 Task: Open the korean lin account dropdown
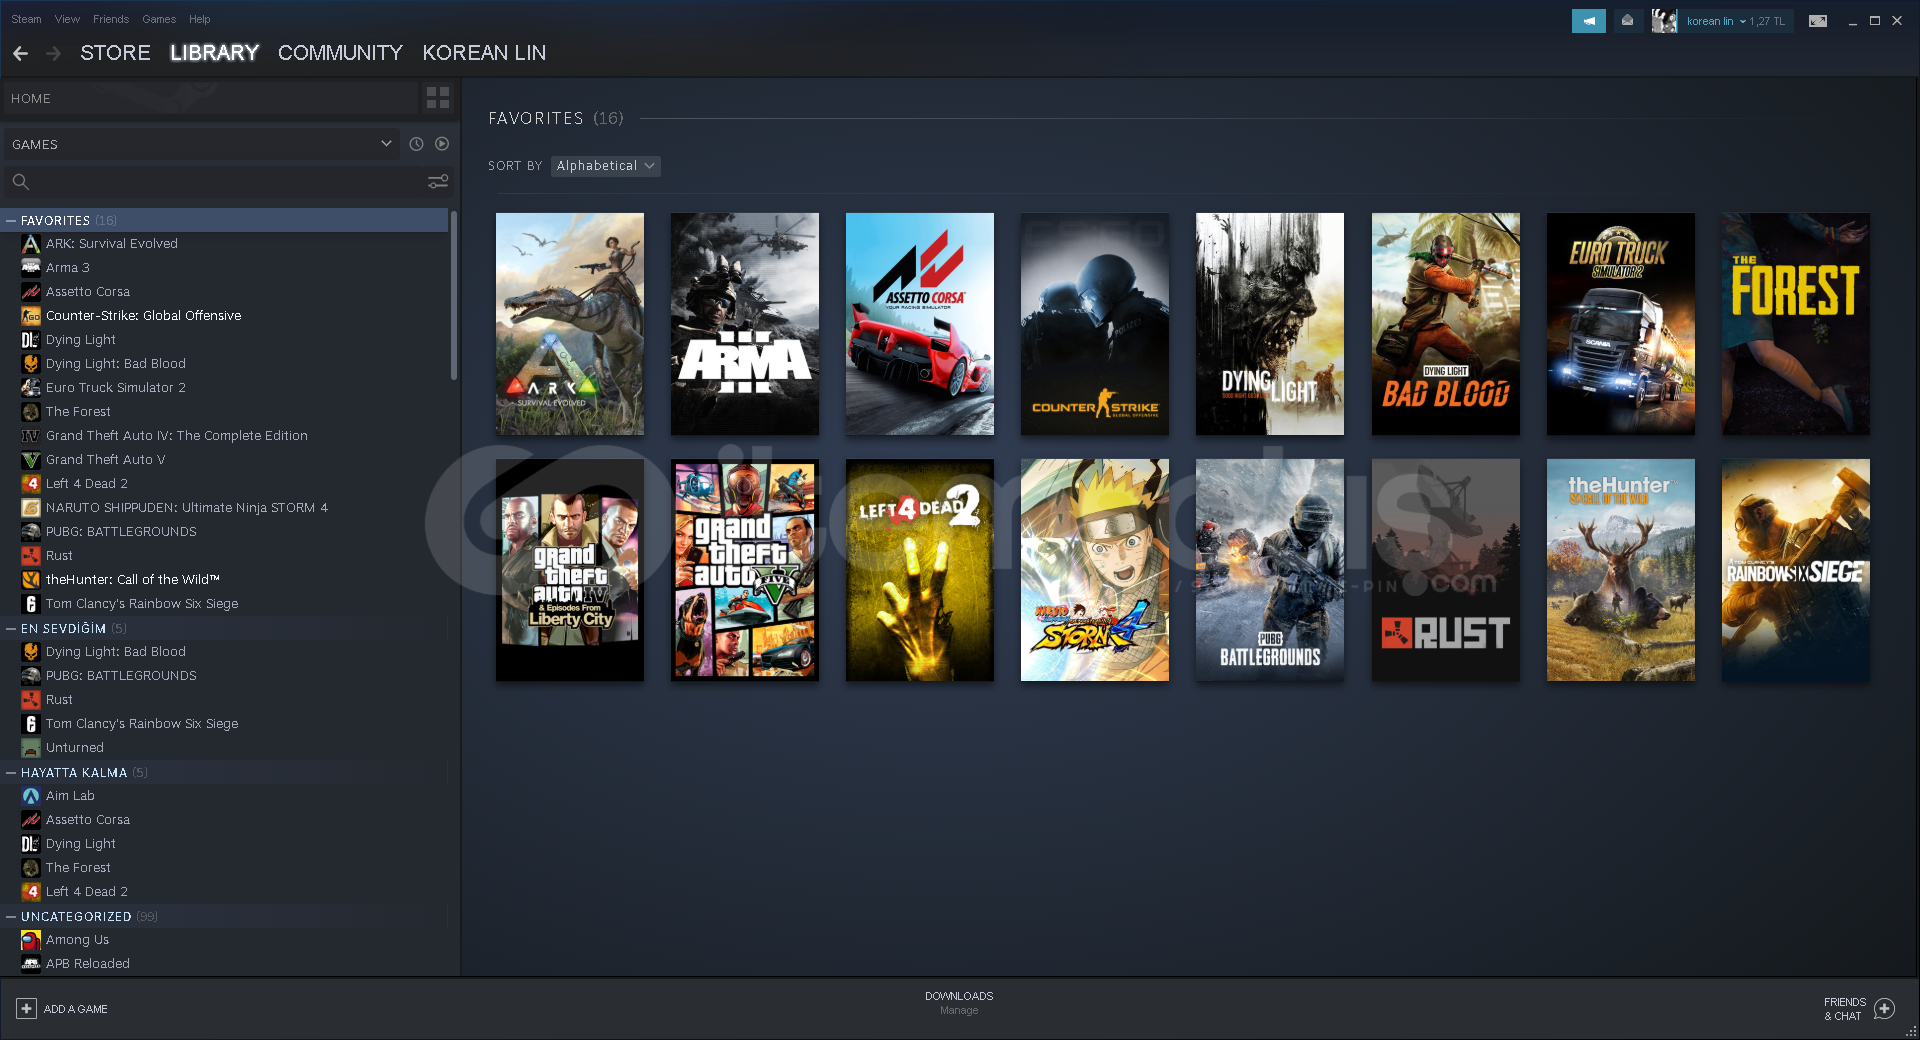click(x=1736, y=21)
